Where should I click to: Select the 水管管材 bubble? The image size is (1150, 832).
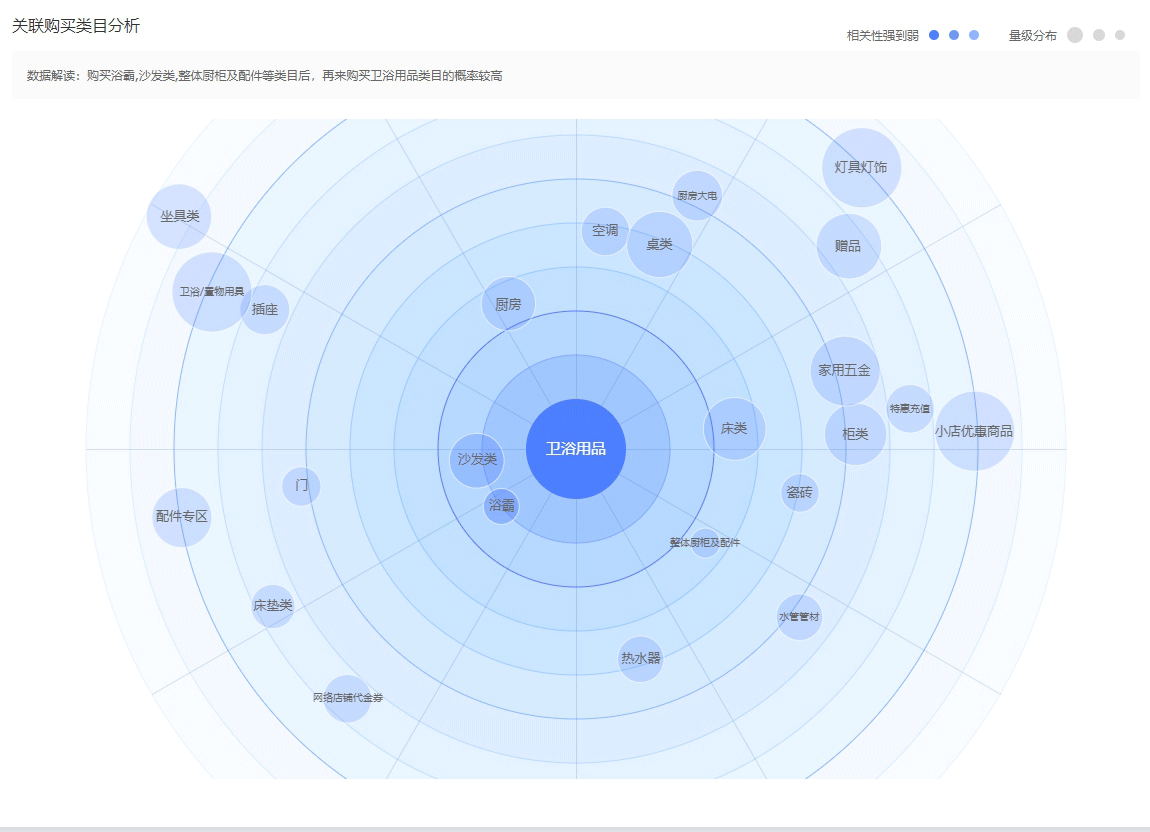tap(799, 617)
